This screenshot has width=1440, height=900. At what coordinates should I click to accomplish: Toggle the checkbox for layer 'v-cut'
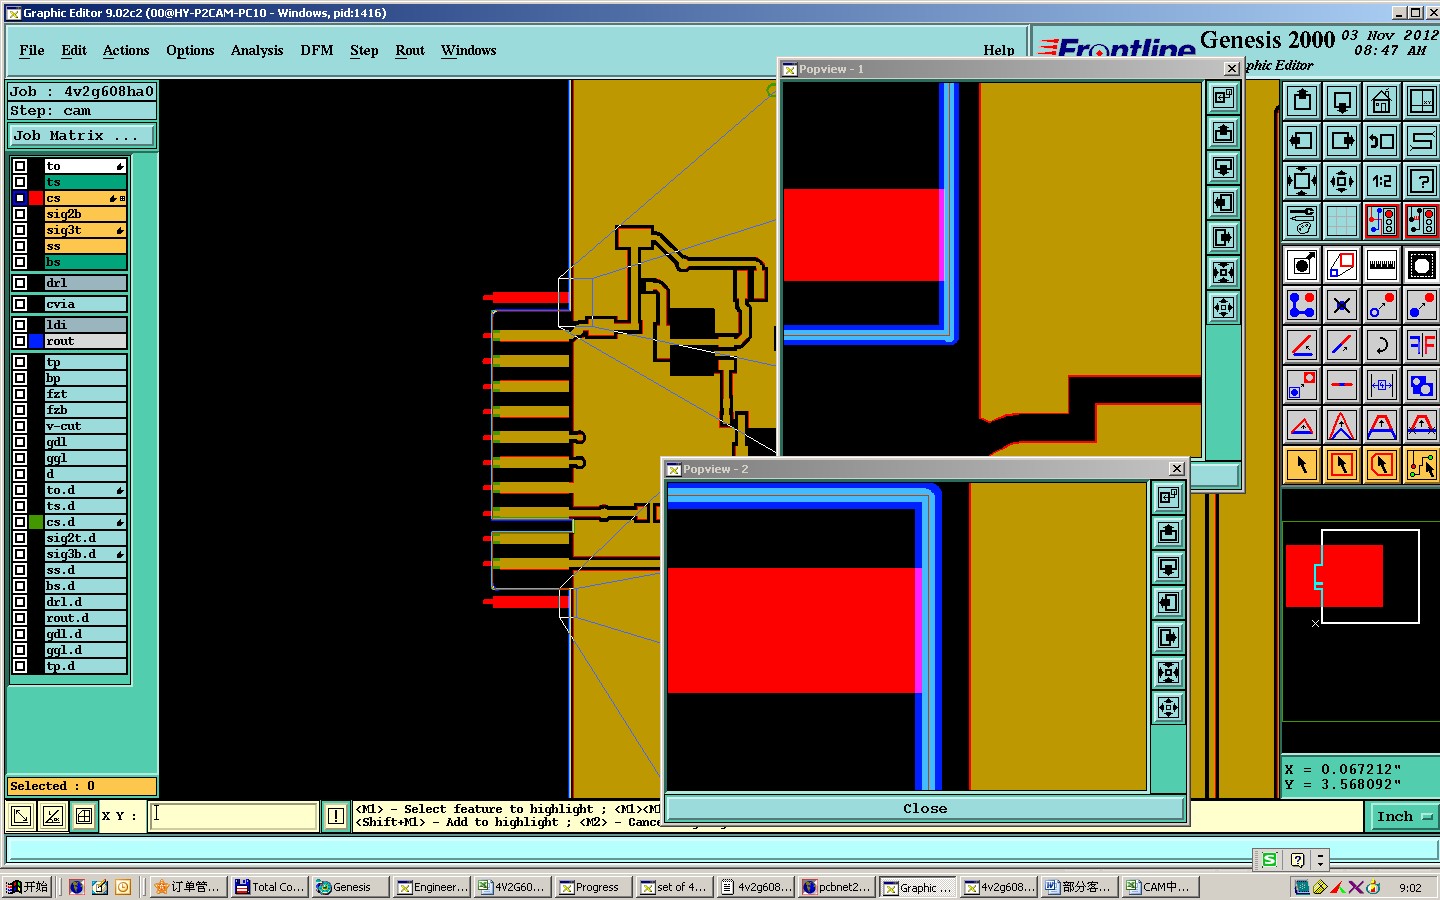(x=20, y=426)
